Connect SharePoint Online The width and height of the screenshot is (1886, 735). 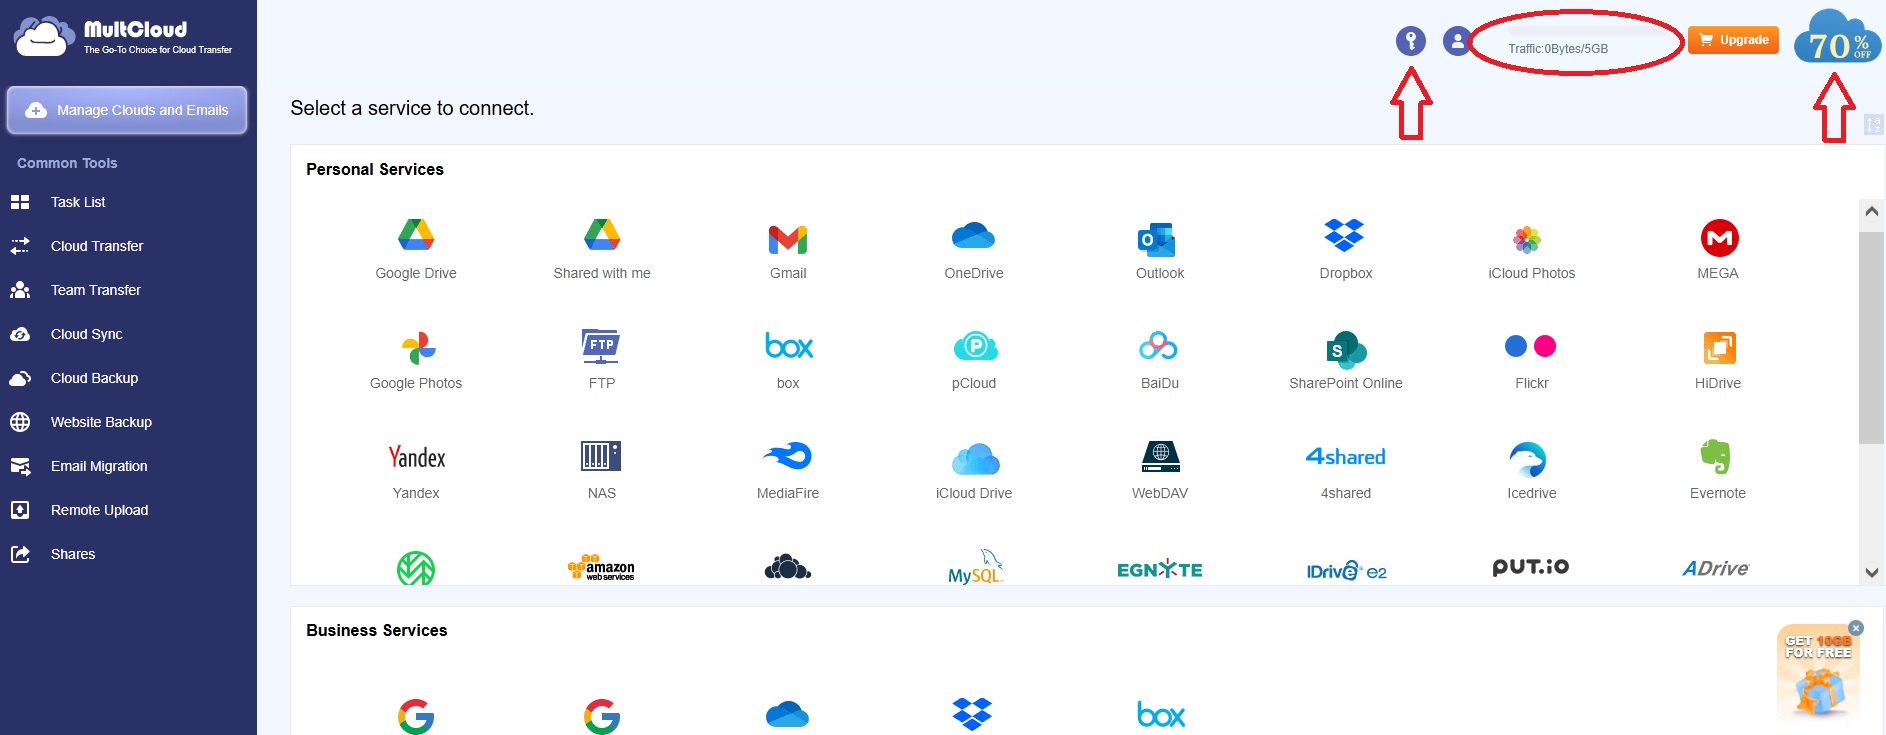(x=1346, y=360)
